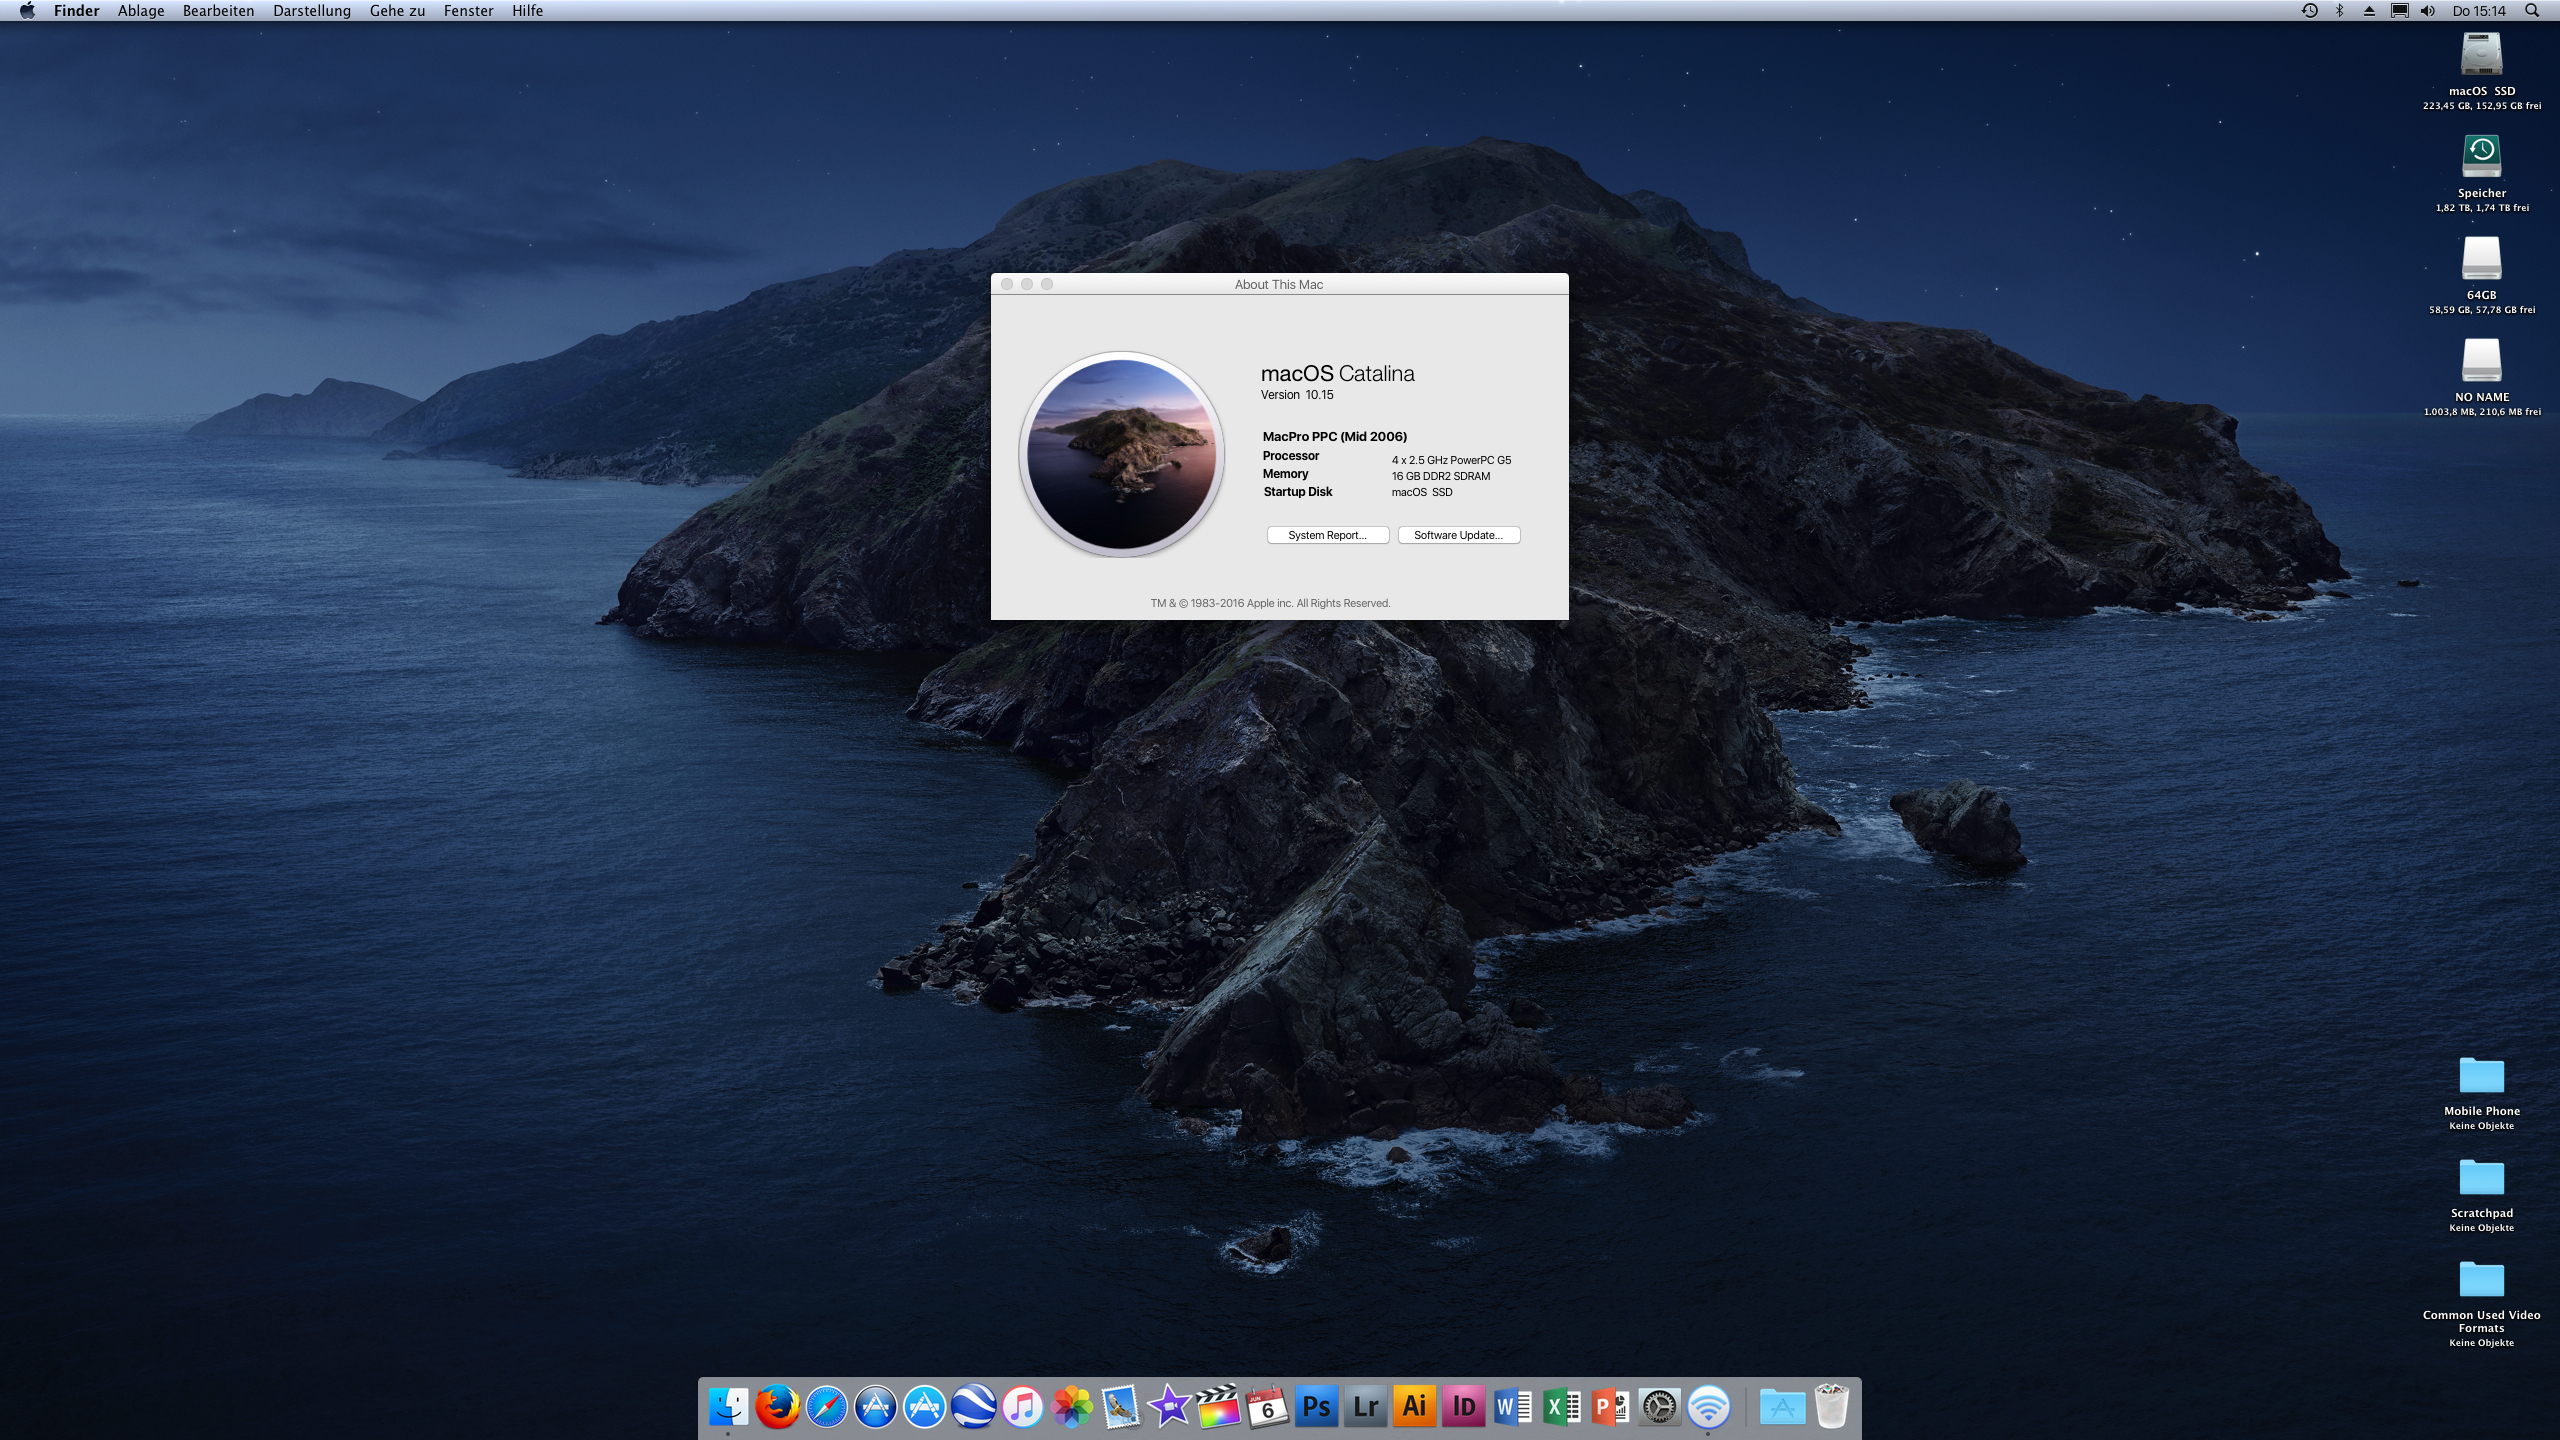Viewport: 2560px width, 1440px height.
Task: Open the Darstellung menu
Action: pyautogui.click(x=312, y=11)
